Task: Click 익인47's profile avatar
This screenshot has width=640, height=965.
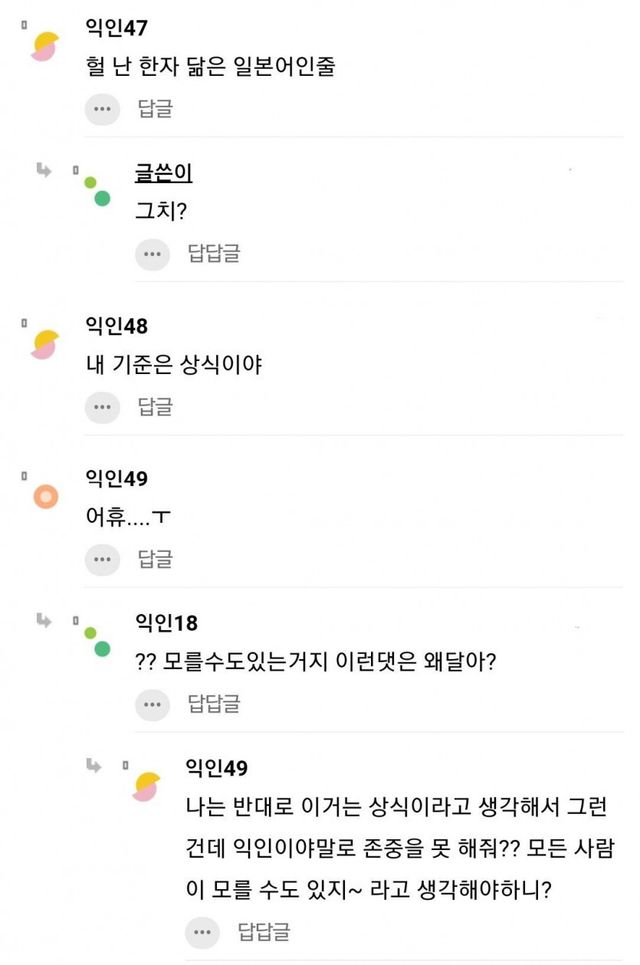Action: 45,47
